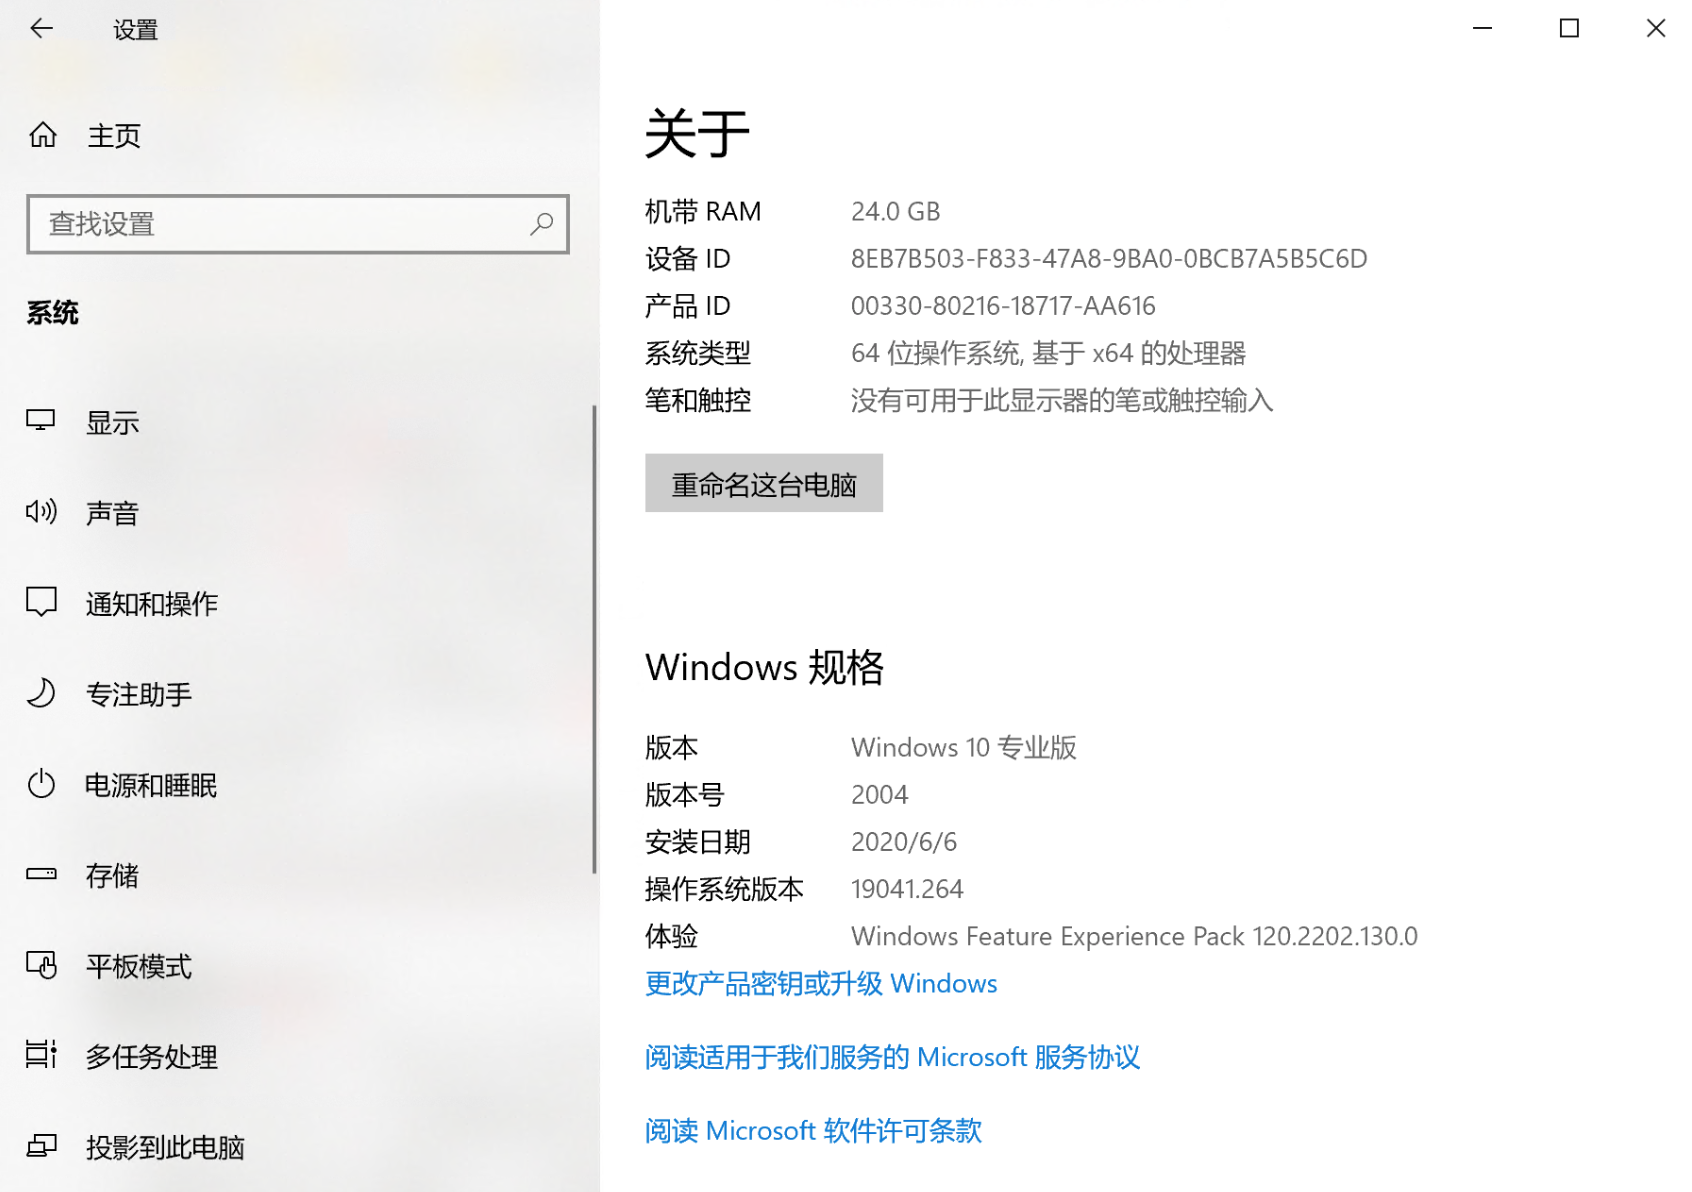Click the back arrow in Settings
This screenshot has width=1692, height=1192.
tap(41, 29)
